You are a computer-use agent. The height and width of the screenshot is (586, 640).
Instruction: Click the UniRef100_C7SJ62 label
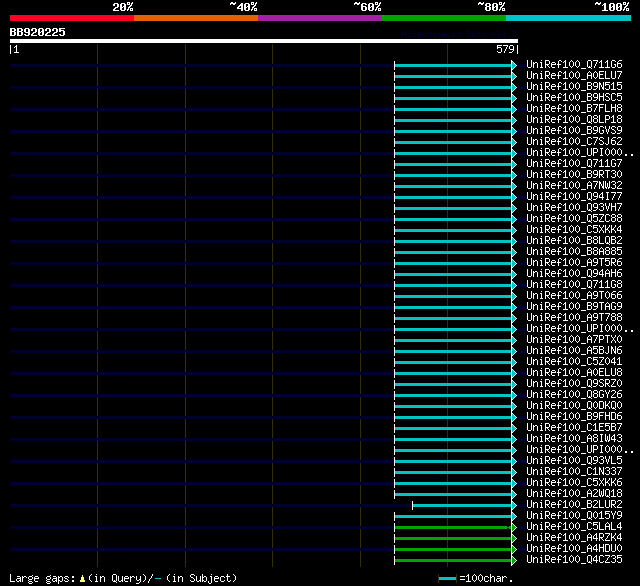(x=574, y=142)
